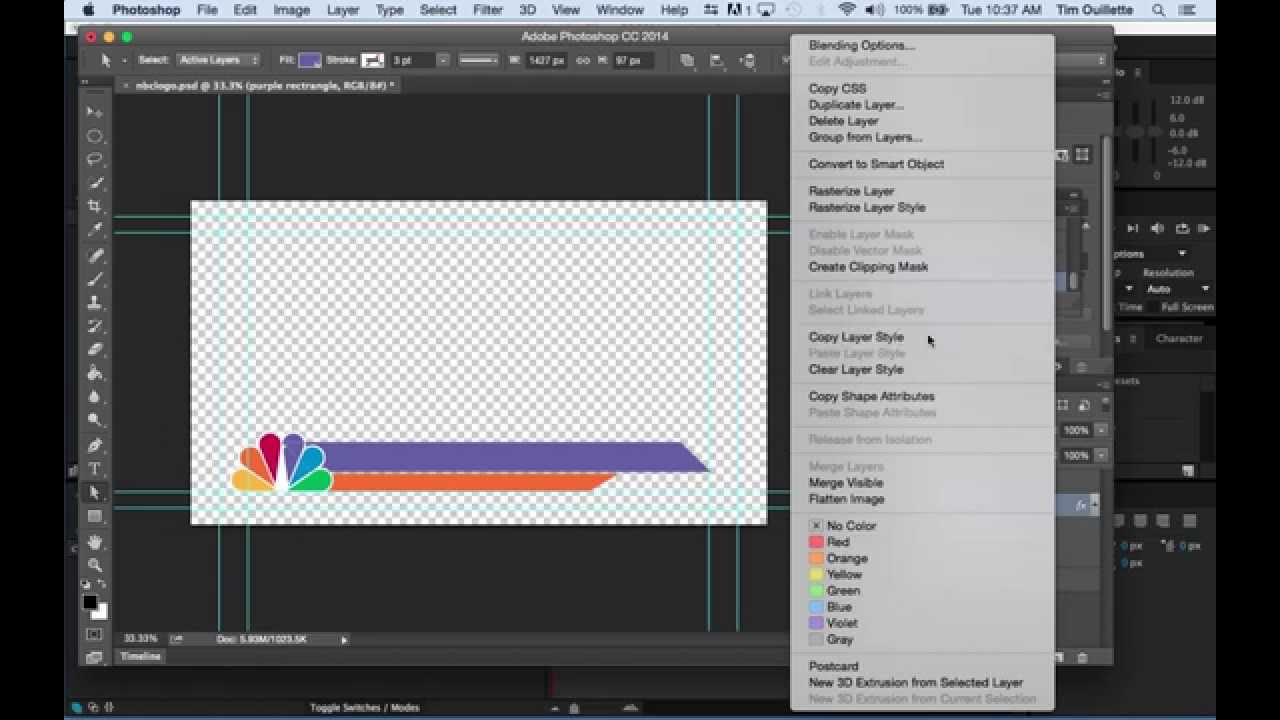Select the Eyedropper tool

coord(95,230)
